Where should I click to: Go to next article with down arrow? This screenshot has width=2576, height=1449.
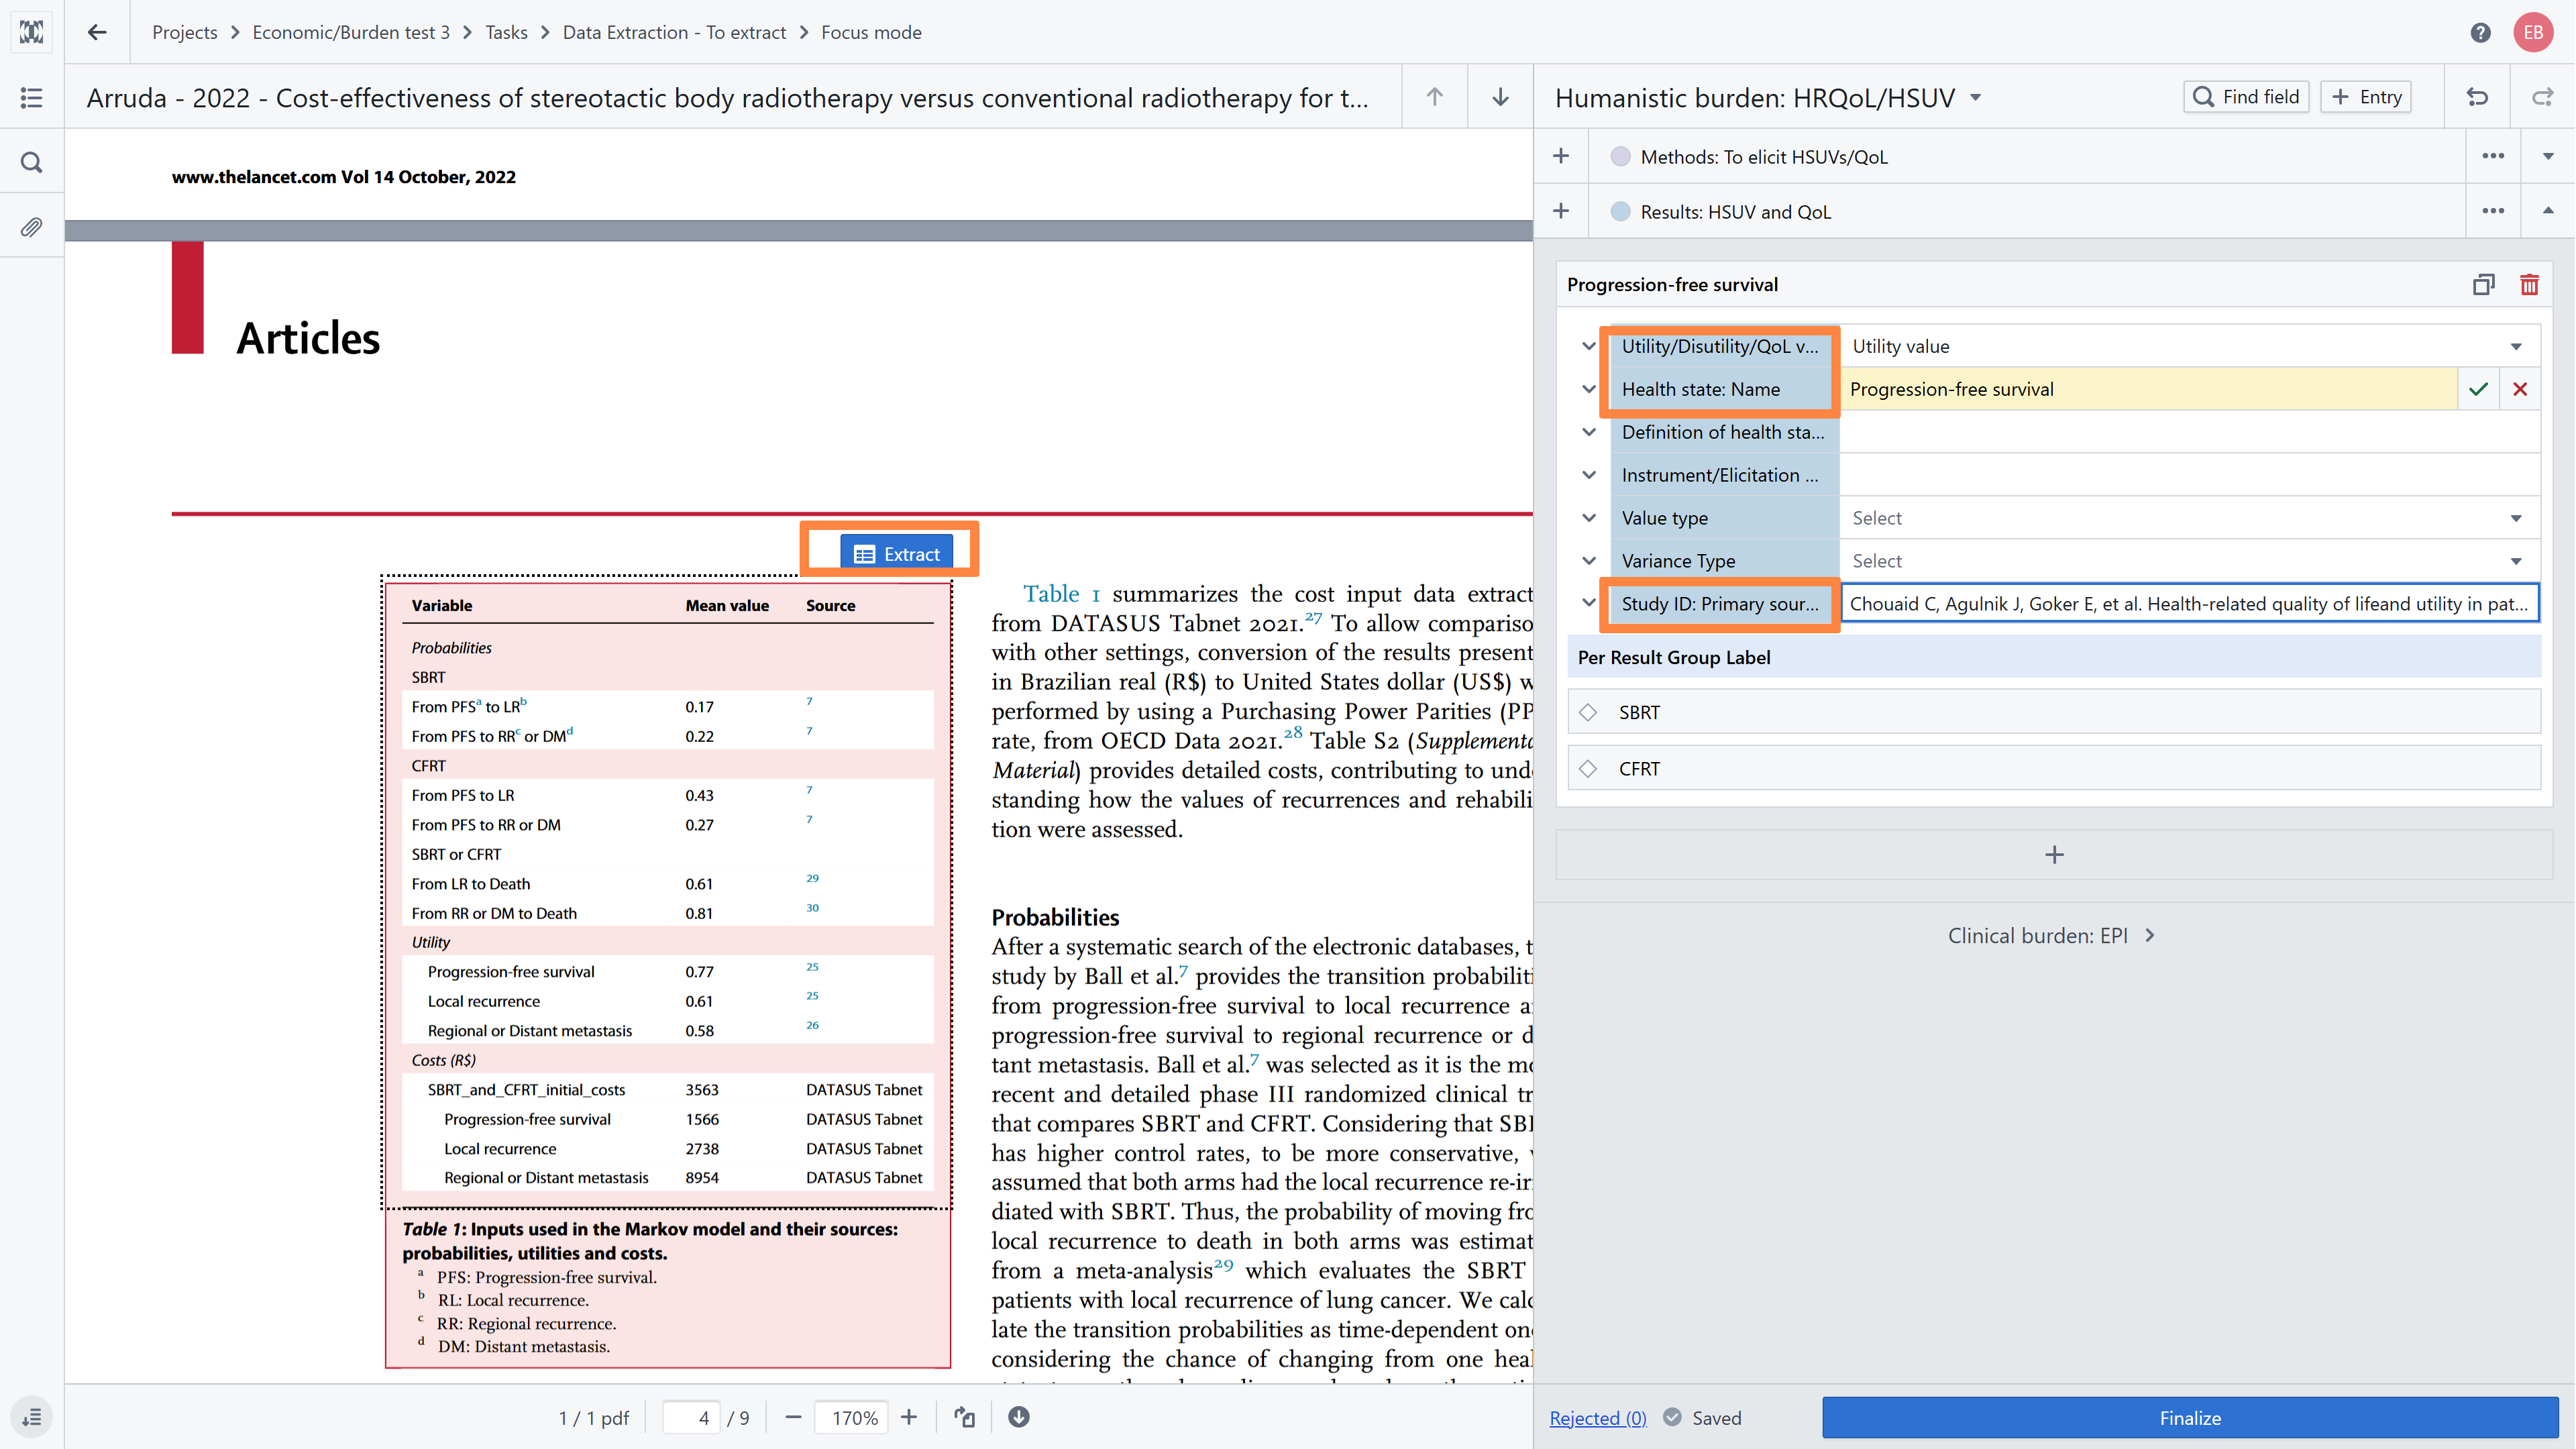[1500, 97]
